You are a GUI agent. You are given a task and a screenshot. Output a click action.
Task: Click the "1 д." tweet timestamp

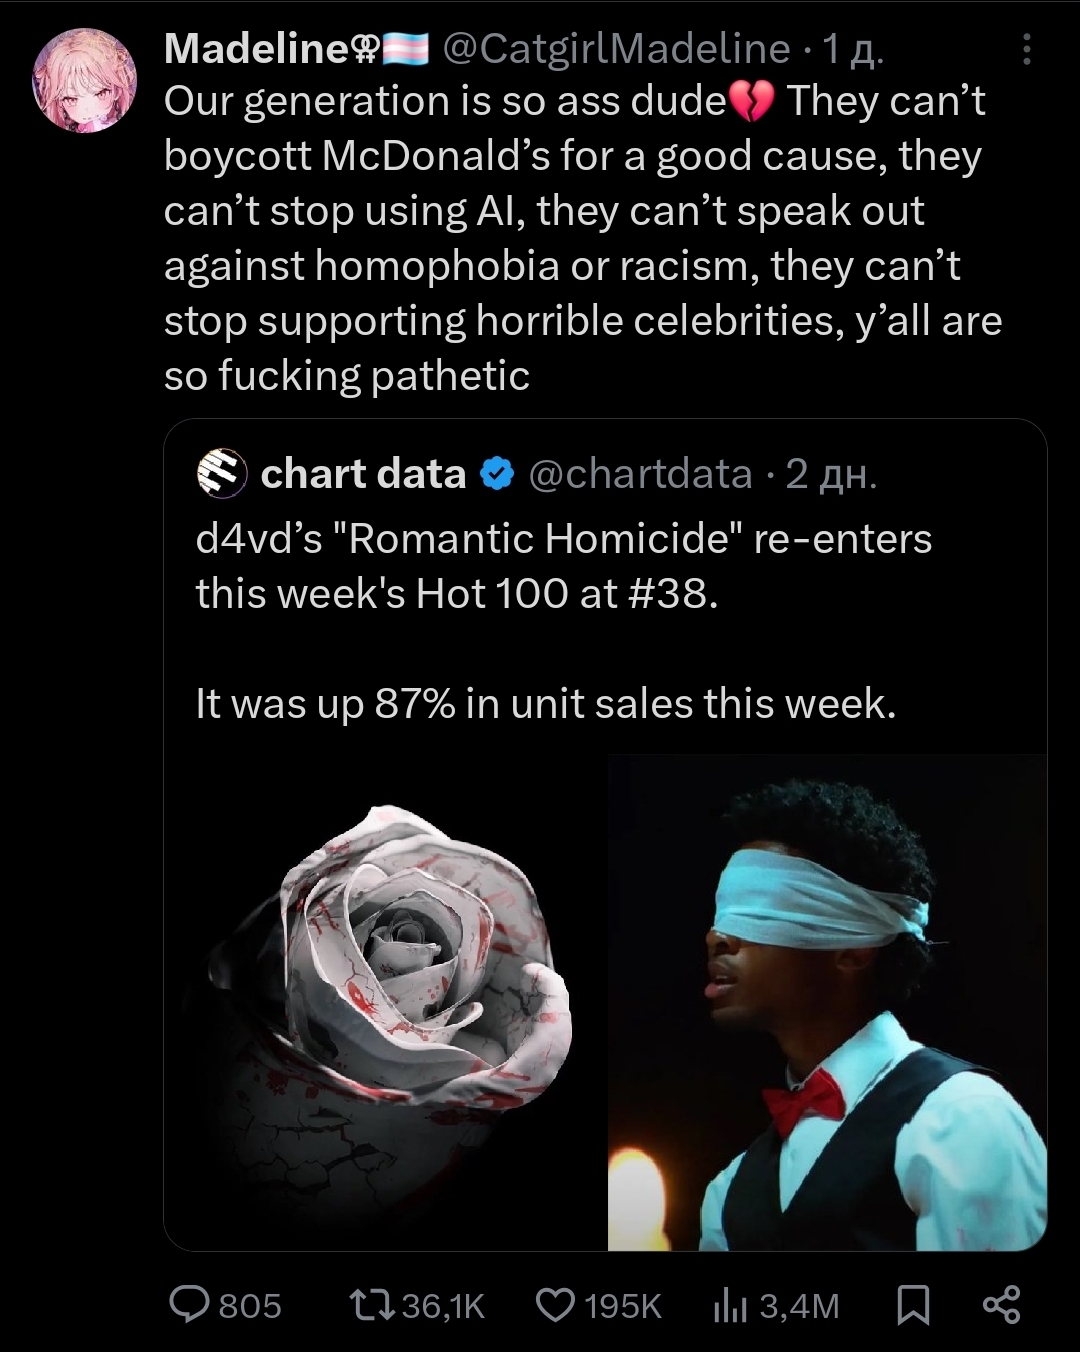click(852, 48)
